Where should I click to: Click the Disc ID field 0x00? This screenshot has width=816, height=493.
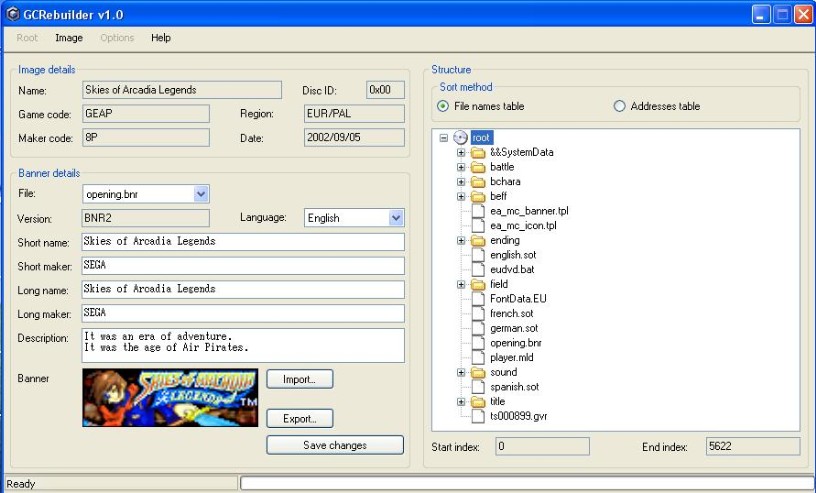tap(385, 90)
